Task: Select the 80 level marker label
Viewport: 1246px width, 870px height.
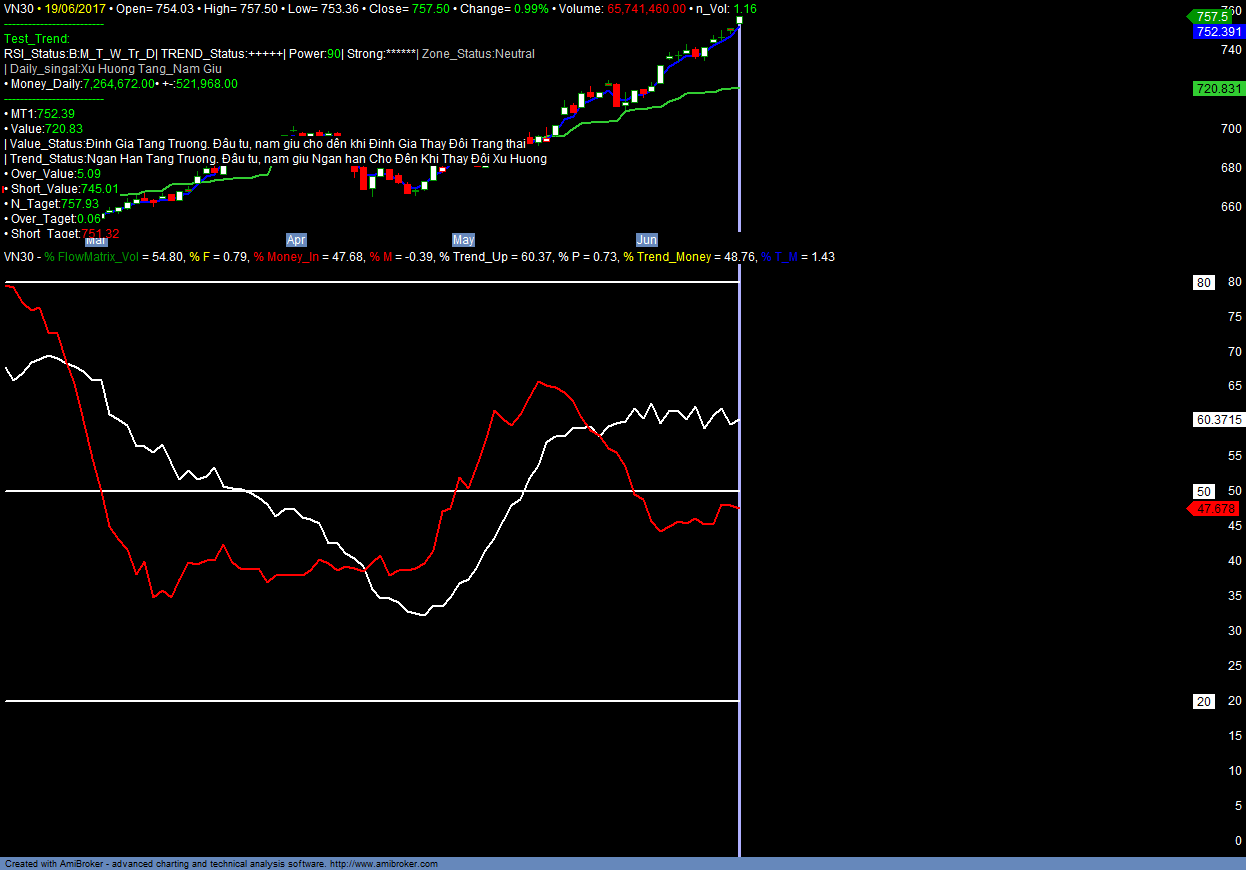Action: click(1204, 283)
